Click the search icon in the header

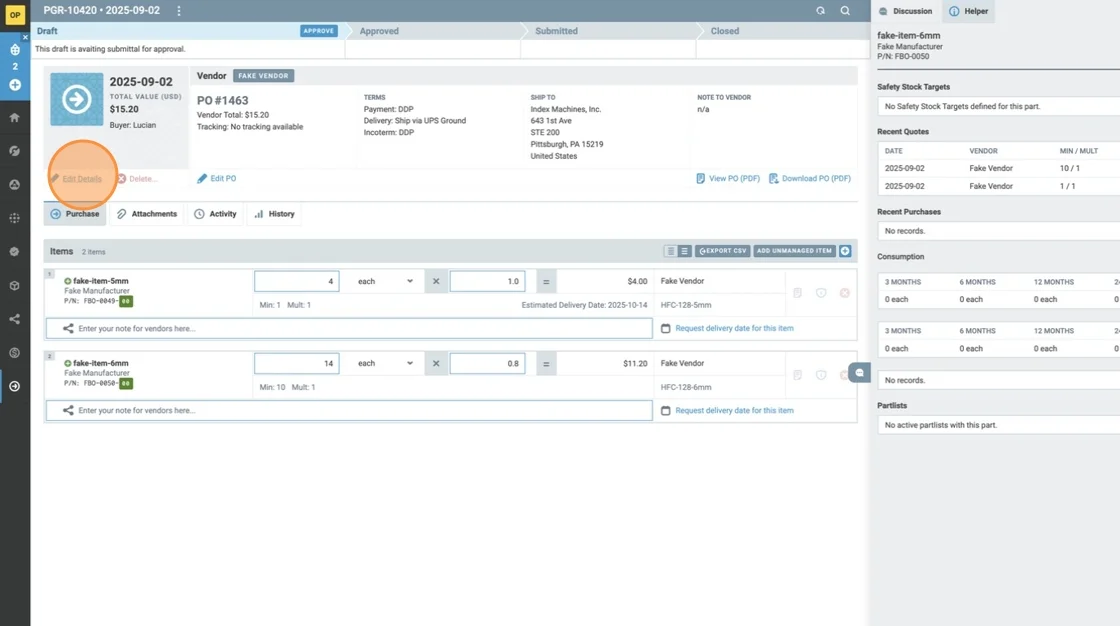(845, 10)
